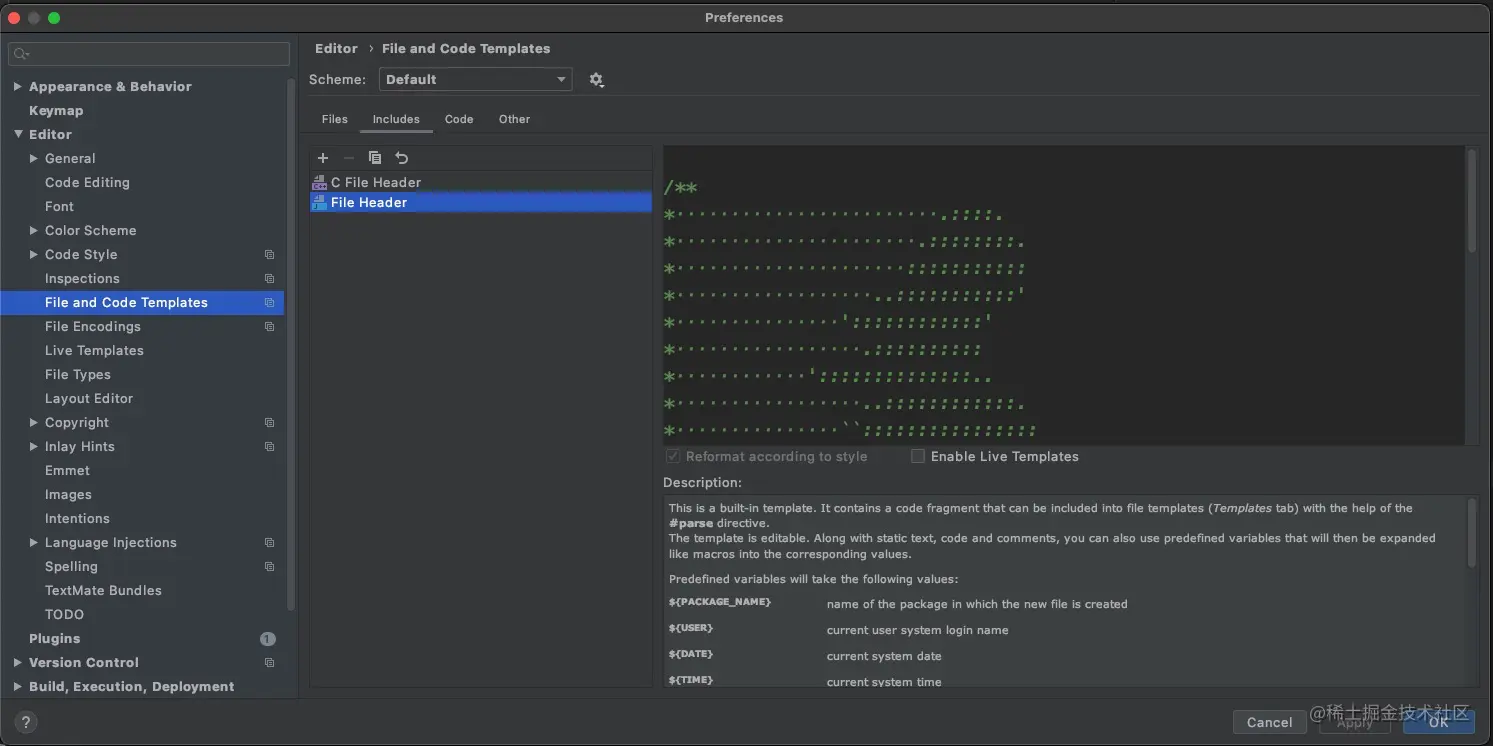Click the revert template arrow icon
1493x746 pixels.
click(x=402, y=158)
